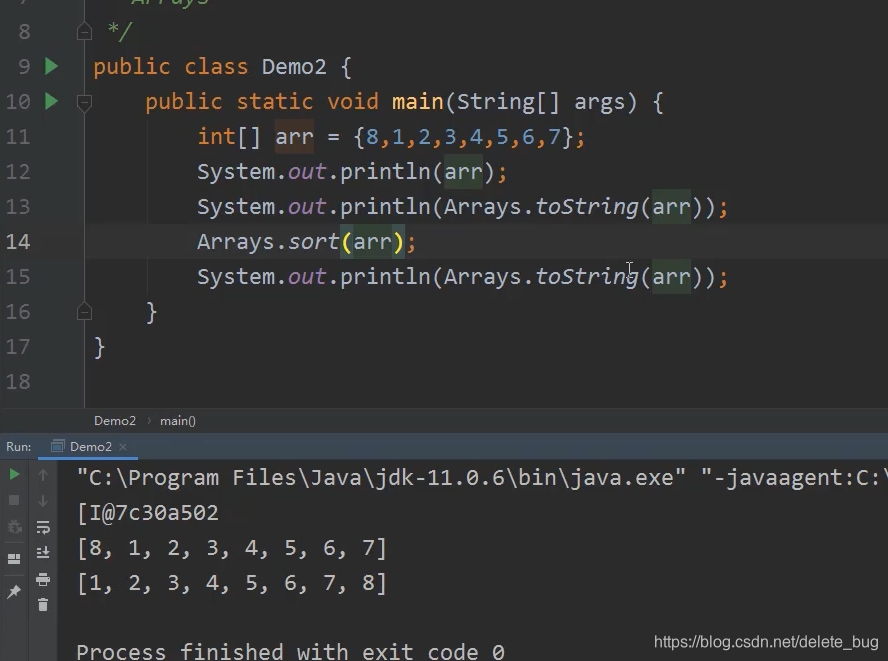Select the int[] arr declaration on line 11

point(391,137)
